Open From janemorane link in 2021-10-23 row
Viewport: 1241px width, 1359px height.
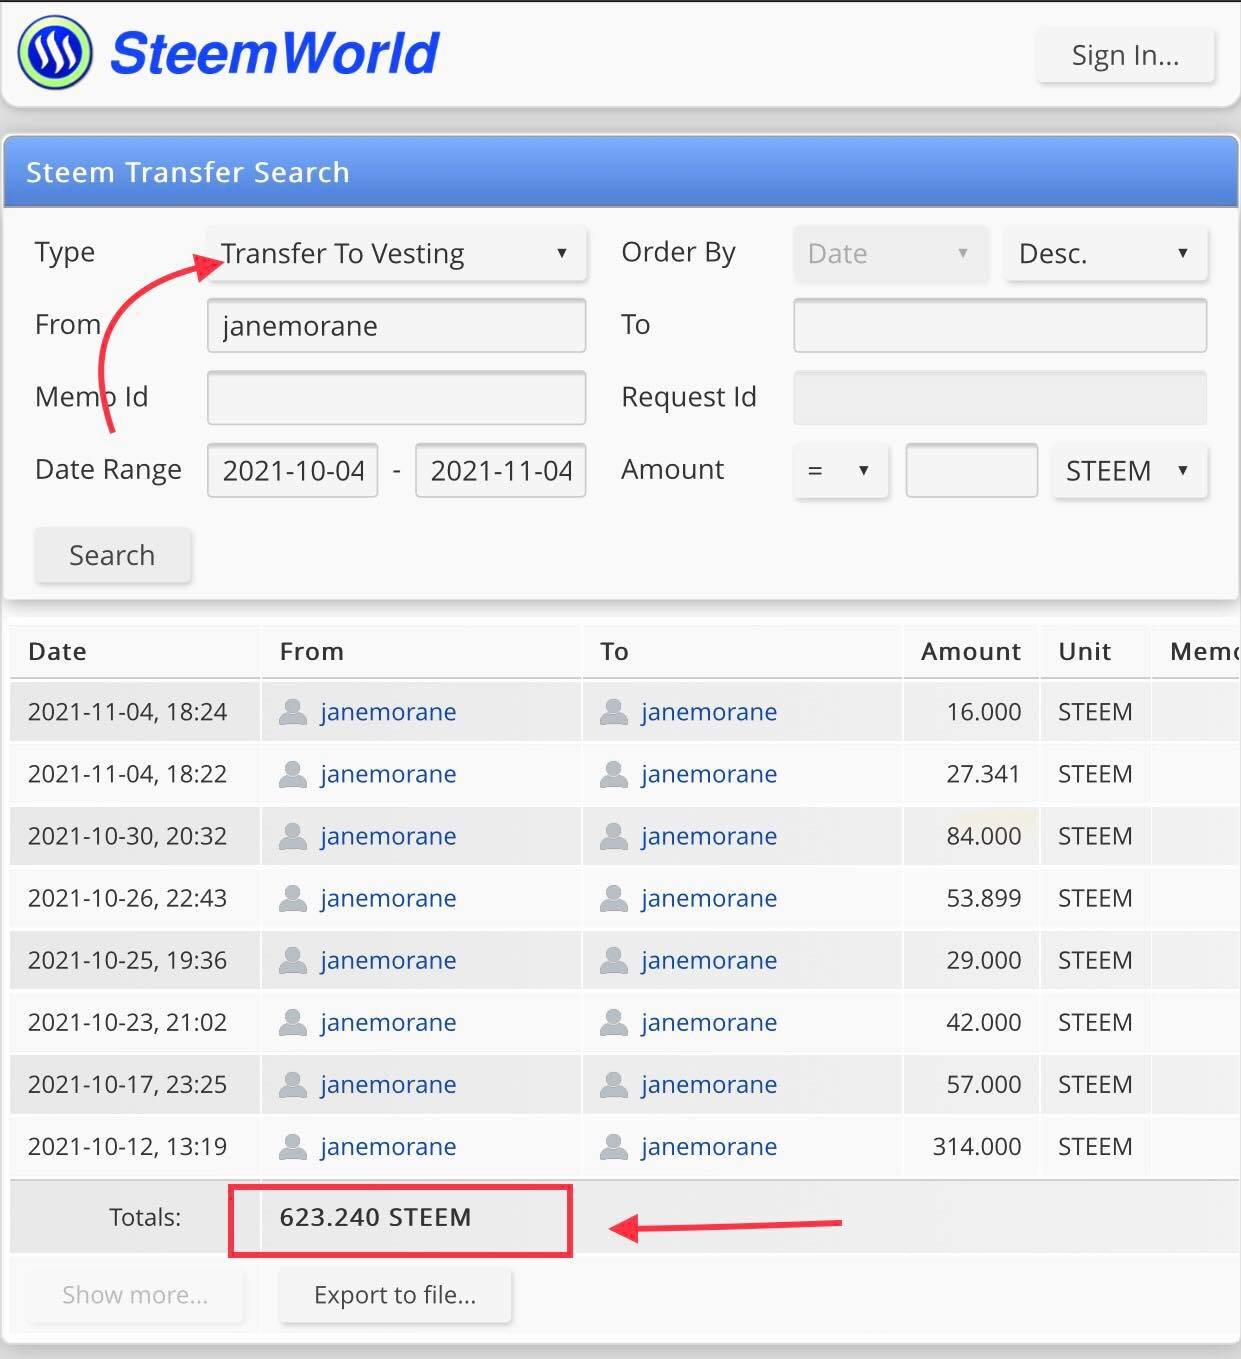388,1022
